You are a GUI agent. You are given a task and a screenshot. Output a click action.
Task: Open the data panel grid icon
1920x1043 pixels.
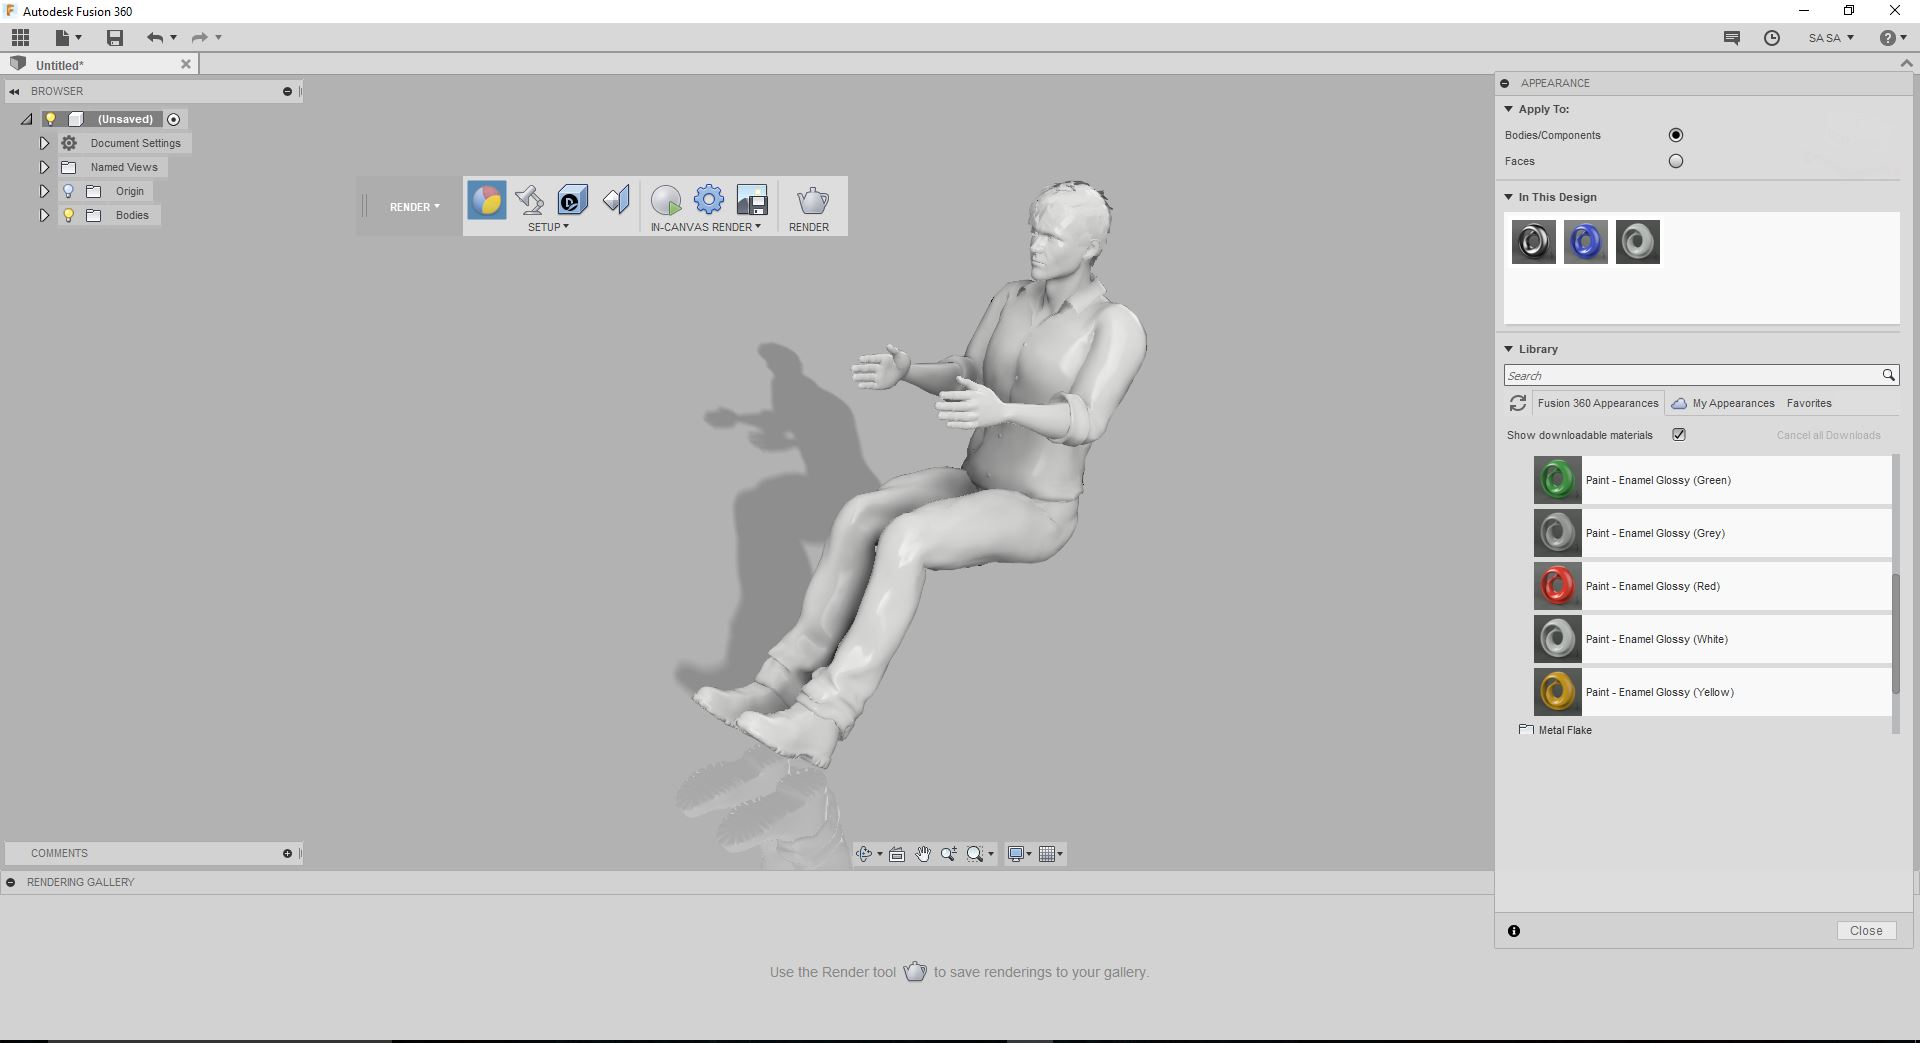click(x=21, y=37)
